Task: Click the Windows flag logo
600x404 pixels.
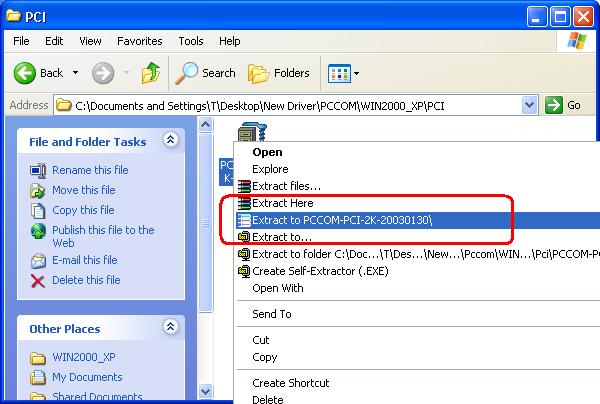Action: click(577, 41)
